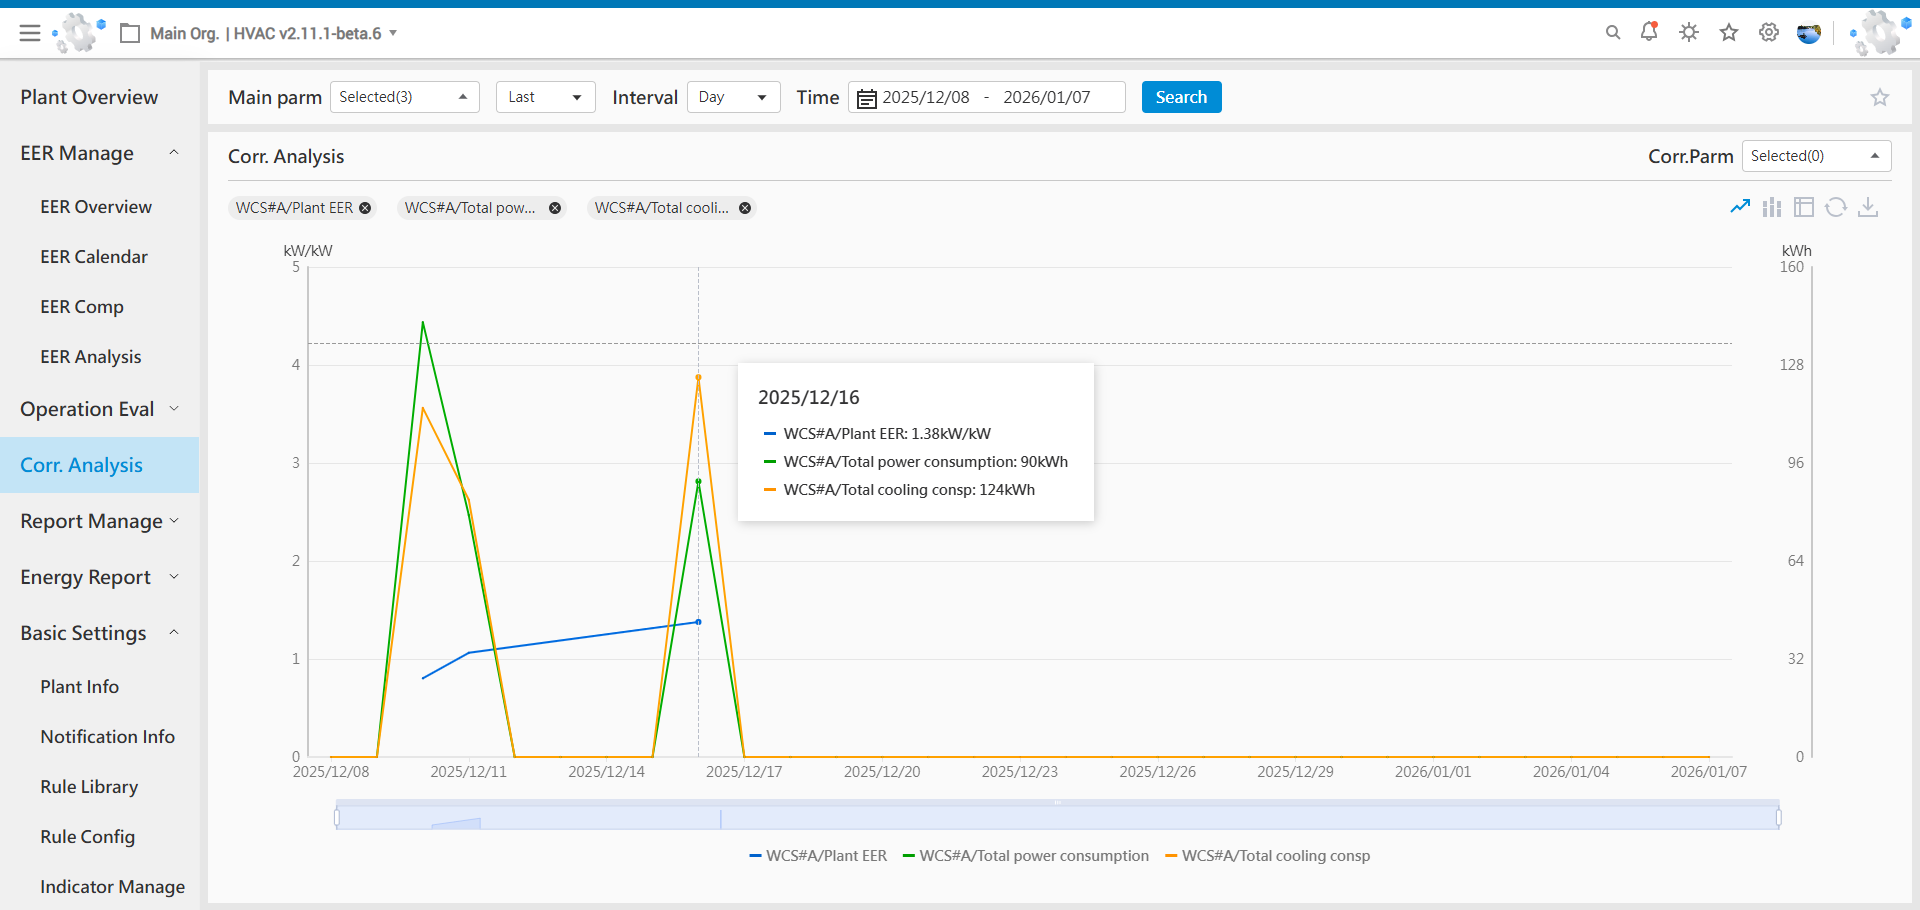Toggle WCS#A/Plant EER legend series
The image size is (1920, 910).
point(818,856)
